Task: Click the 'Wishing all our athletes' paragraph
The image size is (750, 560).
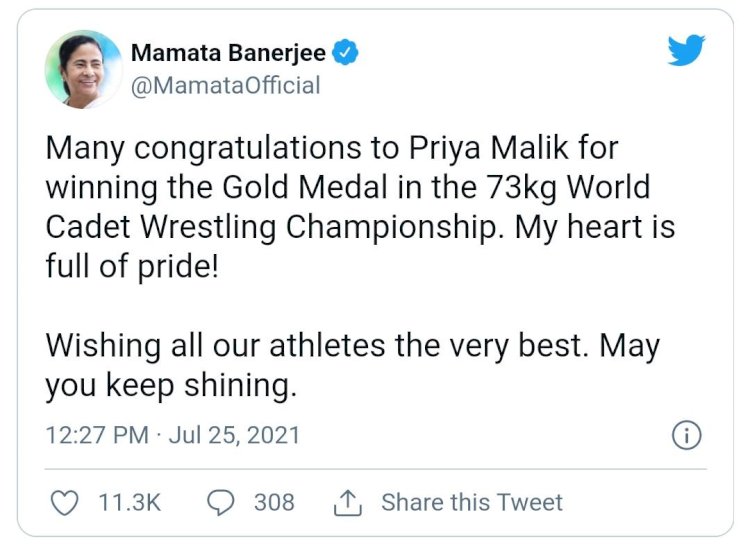Action: tap(353, 365)
